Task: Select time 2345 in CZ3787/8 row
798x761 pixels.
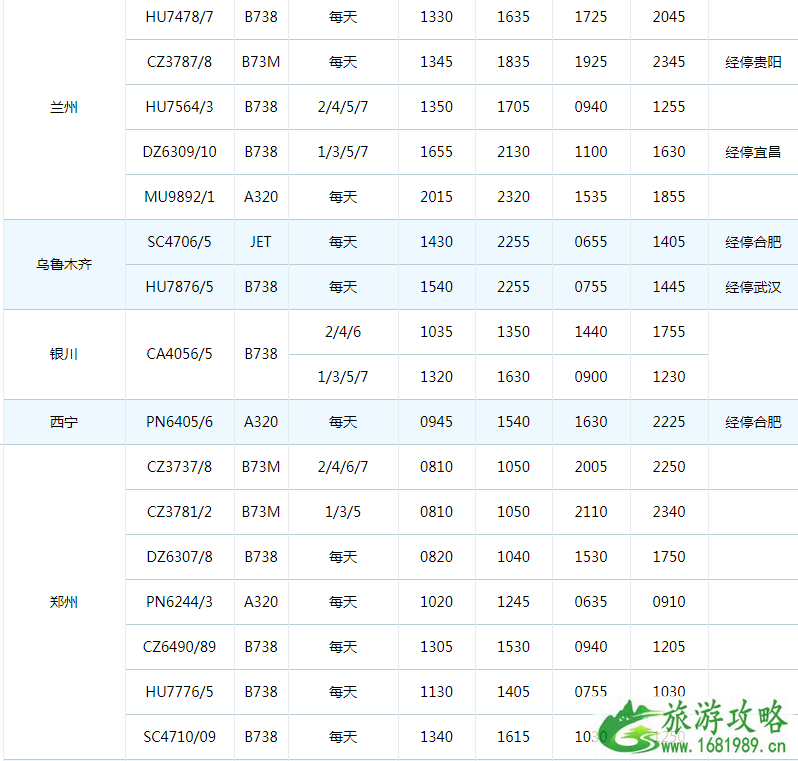Action: (x=669, y=62)
